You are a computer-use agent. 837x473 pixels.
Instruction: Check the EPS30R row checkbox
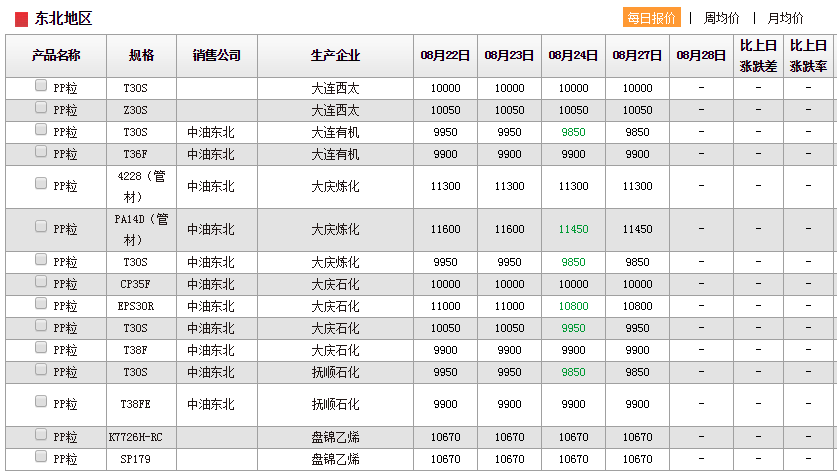click(41, 303)
